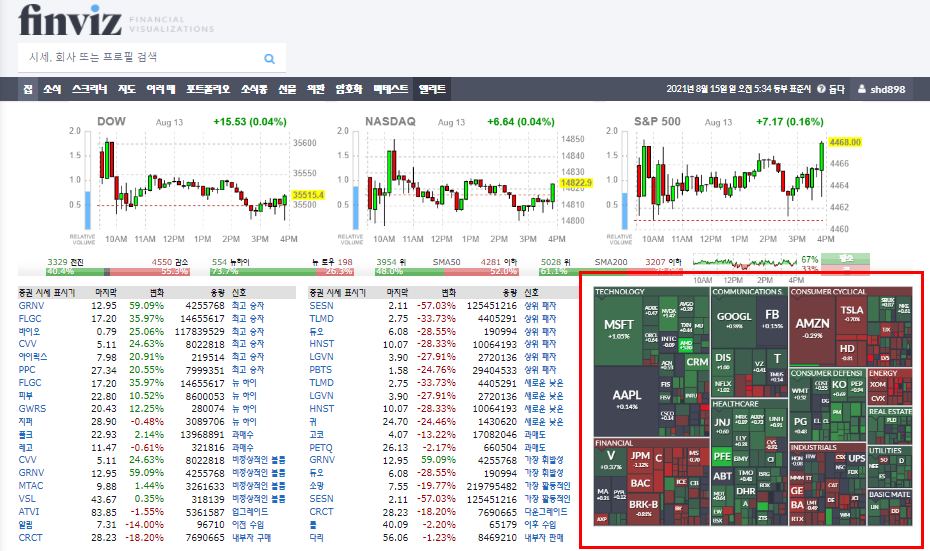Click the JNJ tile in heatmap

coord(722,425)
